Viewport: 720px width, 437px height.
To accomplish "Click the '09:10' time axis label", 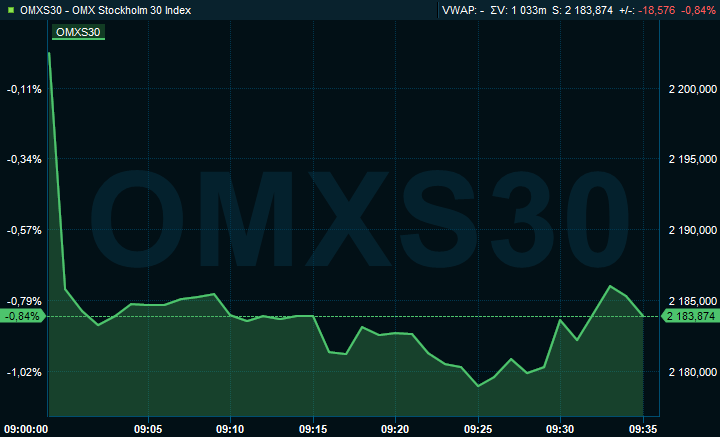I will [x=230, y=429].
